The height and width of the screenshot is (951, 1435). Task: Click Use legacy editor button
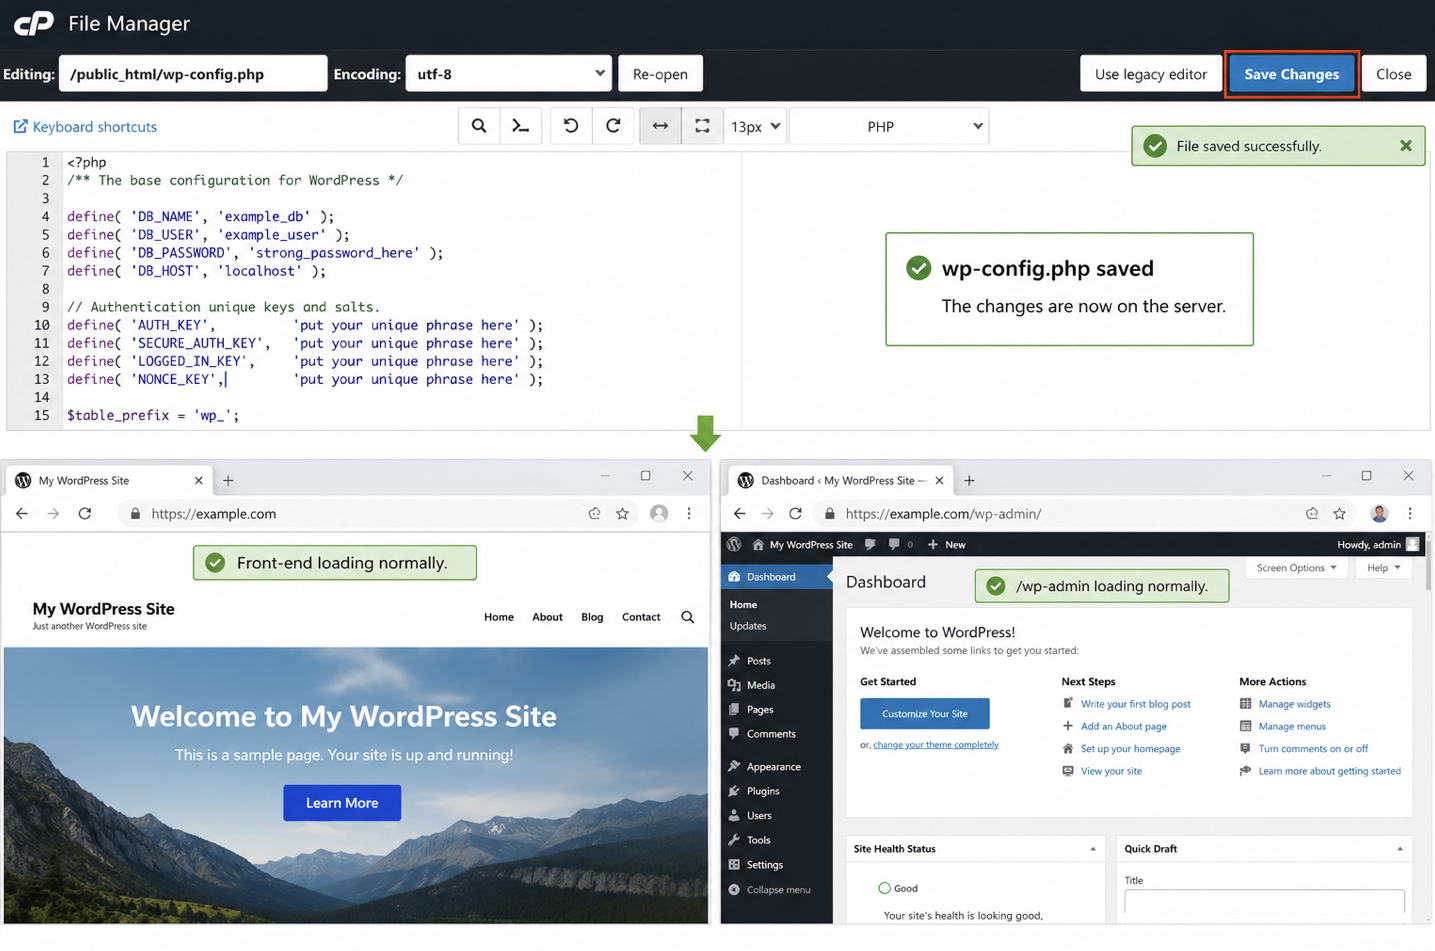(1150, 74)
